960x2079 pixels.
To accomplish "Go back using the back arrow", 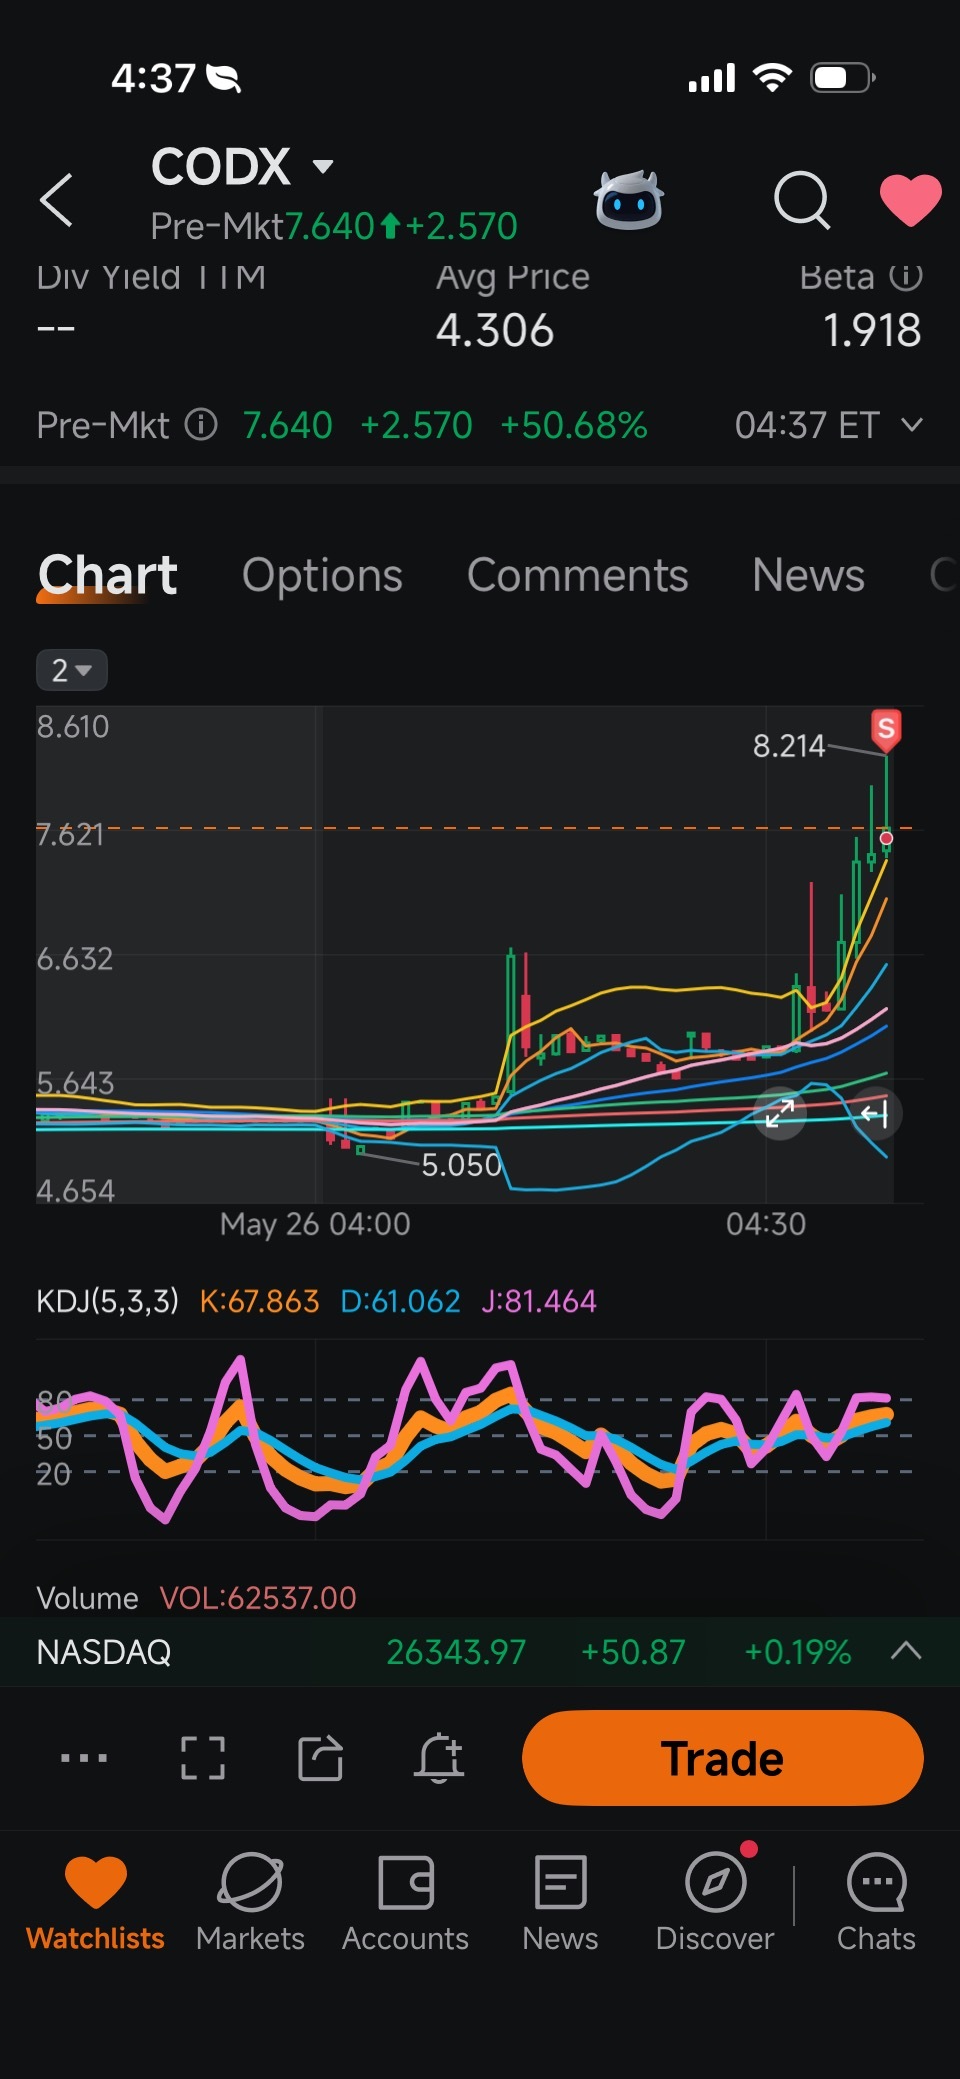I will point(56,200).
